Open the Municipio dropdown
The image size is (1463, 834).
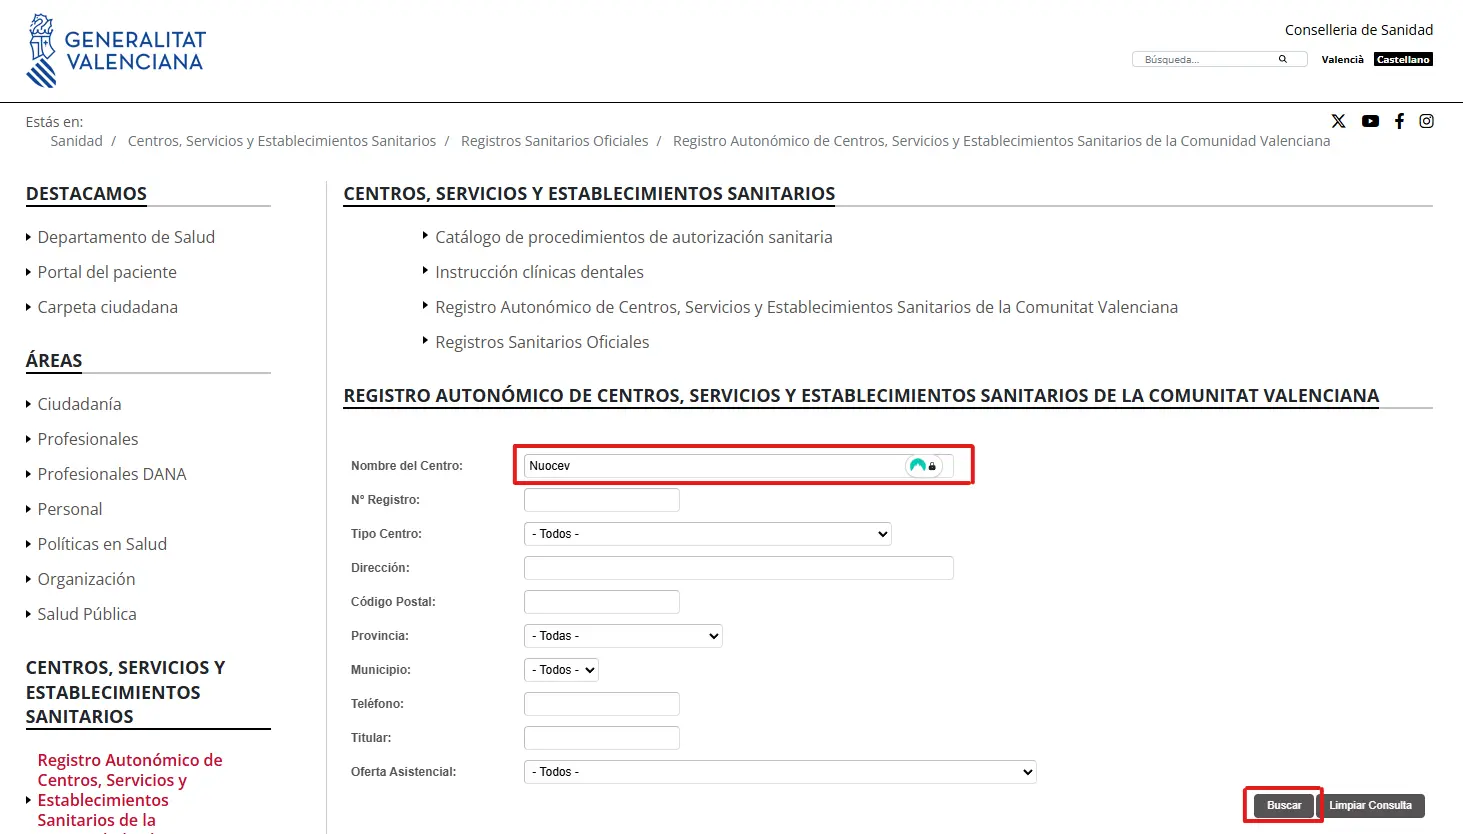(561, 670)
